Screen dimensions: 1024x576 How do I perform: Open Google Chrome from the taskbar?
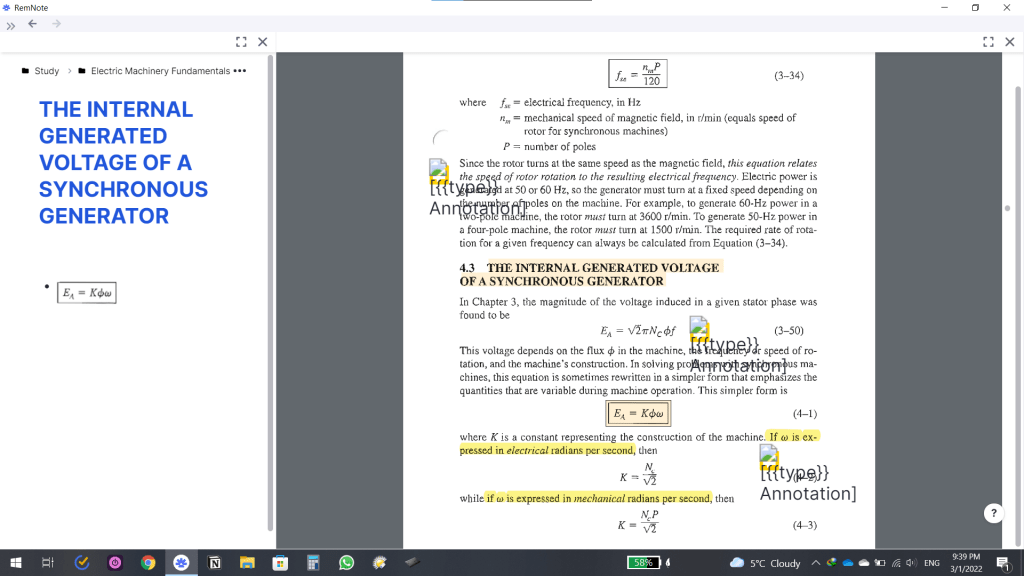[148, 563]
